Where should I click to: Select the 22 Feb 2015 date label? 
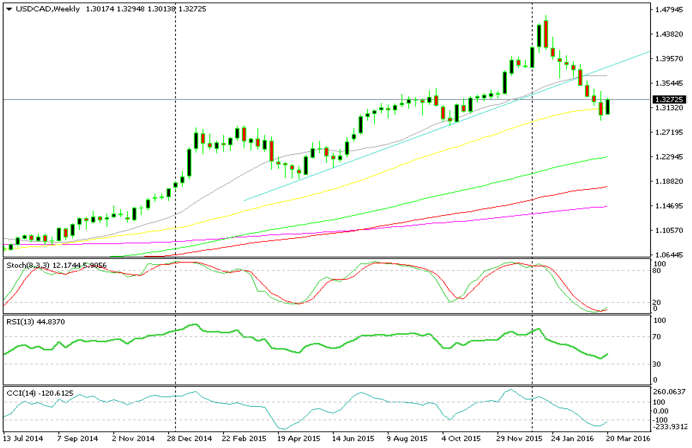tap(244, 438)
